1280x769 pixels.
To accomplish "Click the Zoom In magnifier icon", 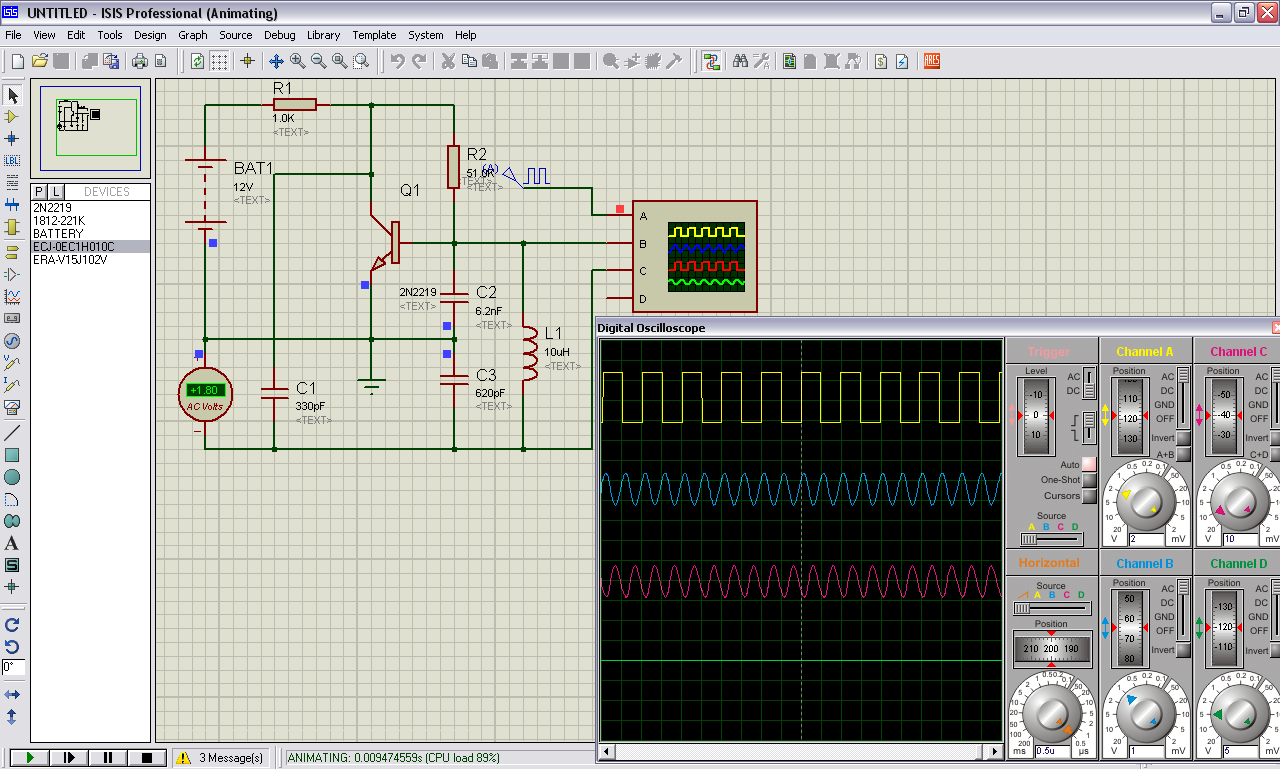I will tap(298, 61).
